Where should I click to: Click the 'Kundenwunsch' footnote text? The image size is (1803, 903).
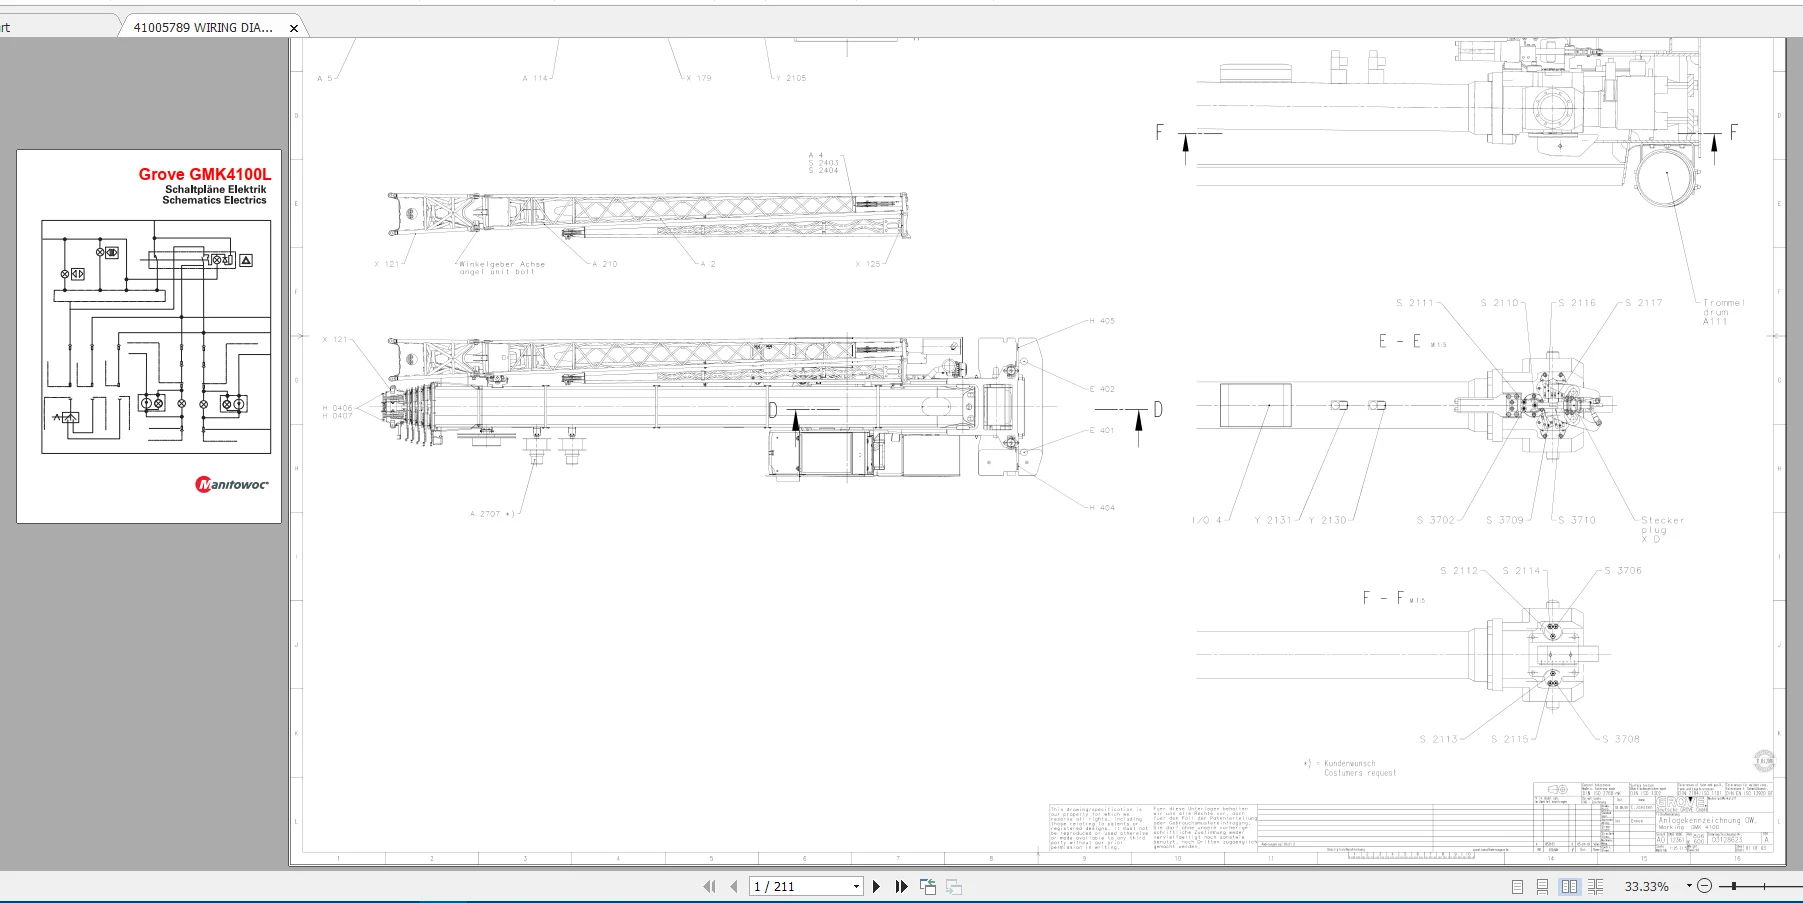[x=1350, y=763]
